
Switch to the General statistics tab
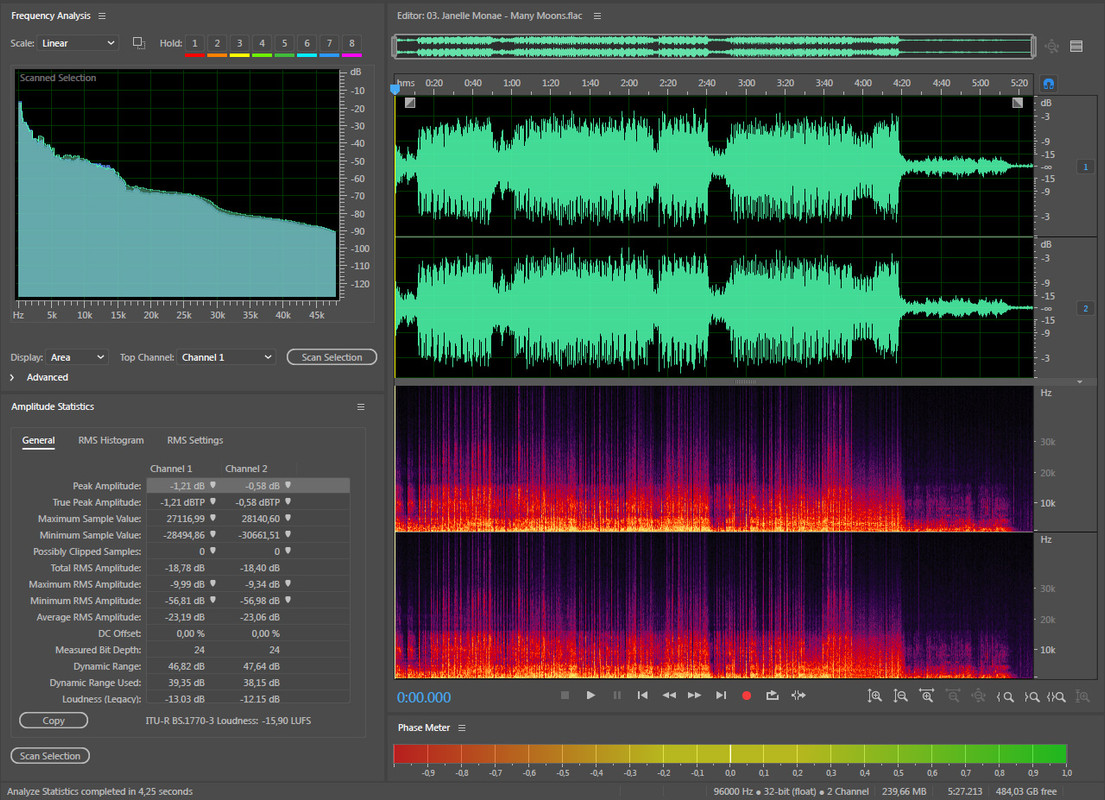click(38, 441)
